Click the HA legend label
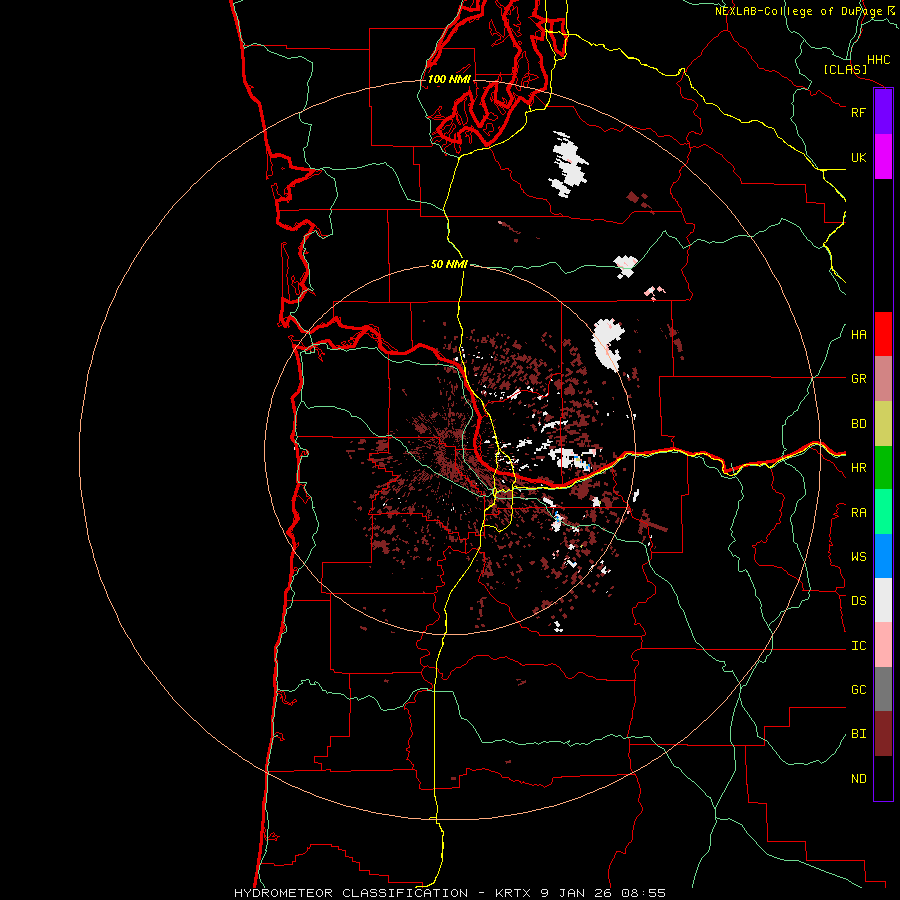Viewport: 900px width, 900px height. tap(858, 335)
